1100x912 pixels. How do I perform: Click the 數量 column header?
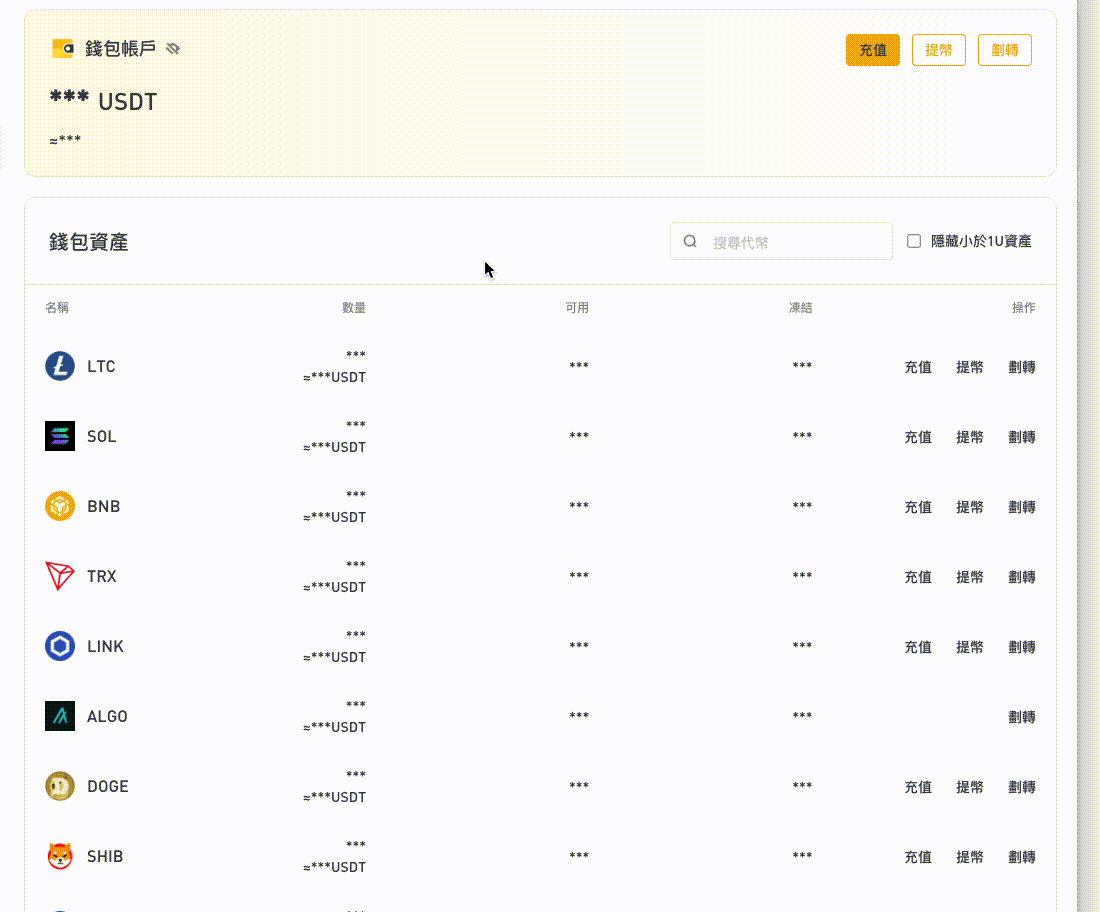click(x=354, y=307)
